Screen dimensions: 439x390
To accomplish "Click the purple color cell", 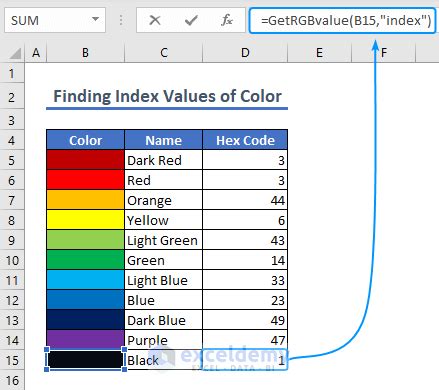I will [x=85, y=339].
